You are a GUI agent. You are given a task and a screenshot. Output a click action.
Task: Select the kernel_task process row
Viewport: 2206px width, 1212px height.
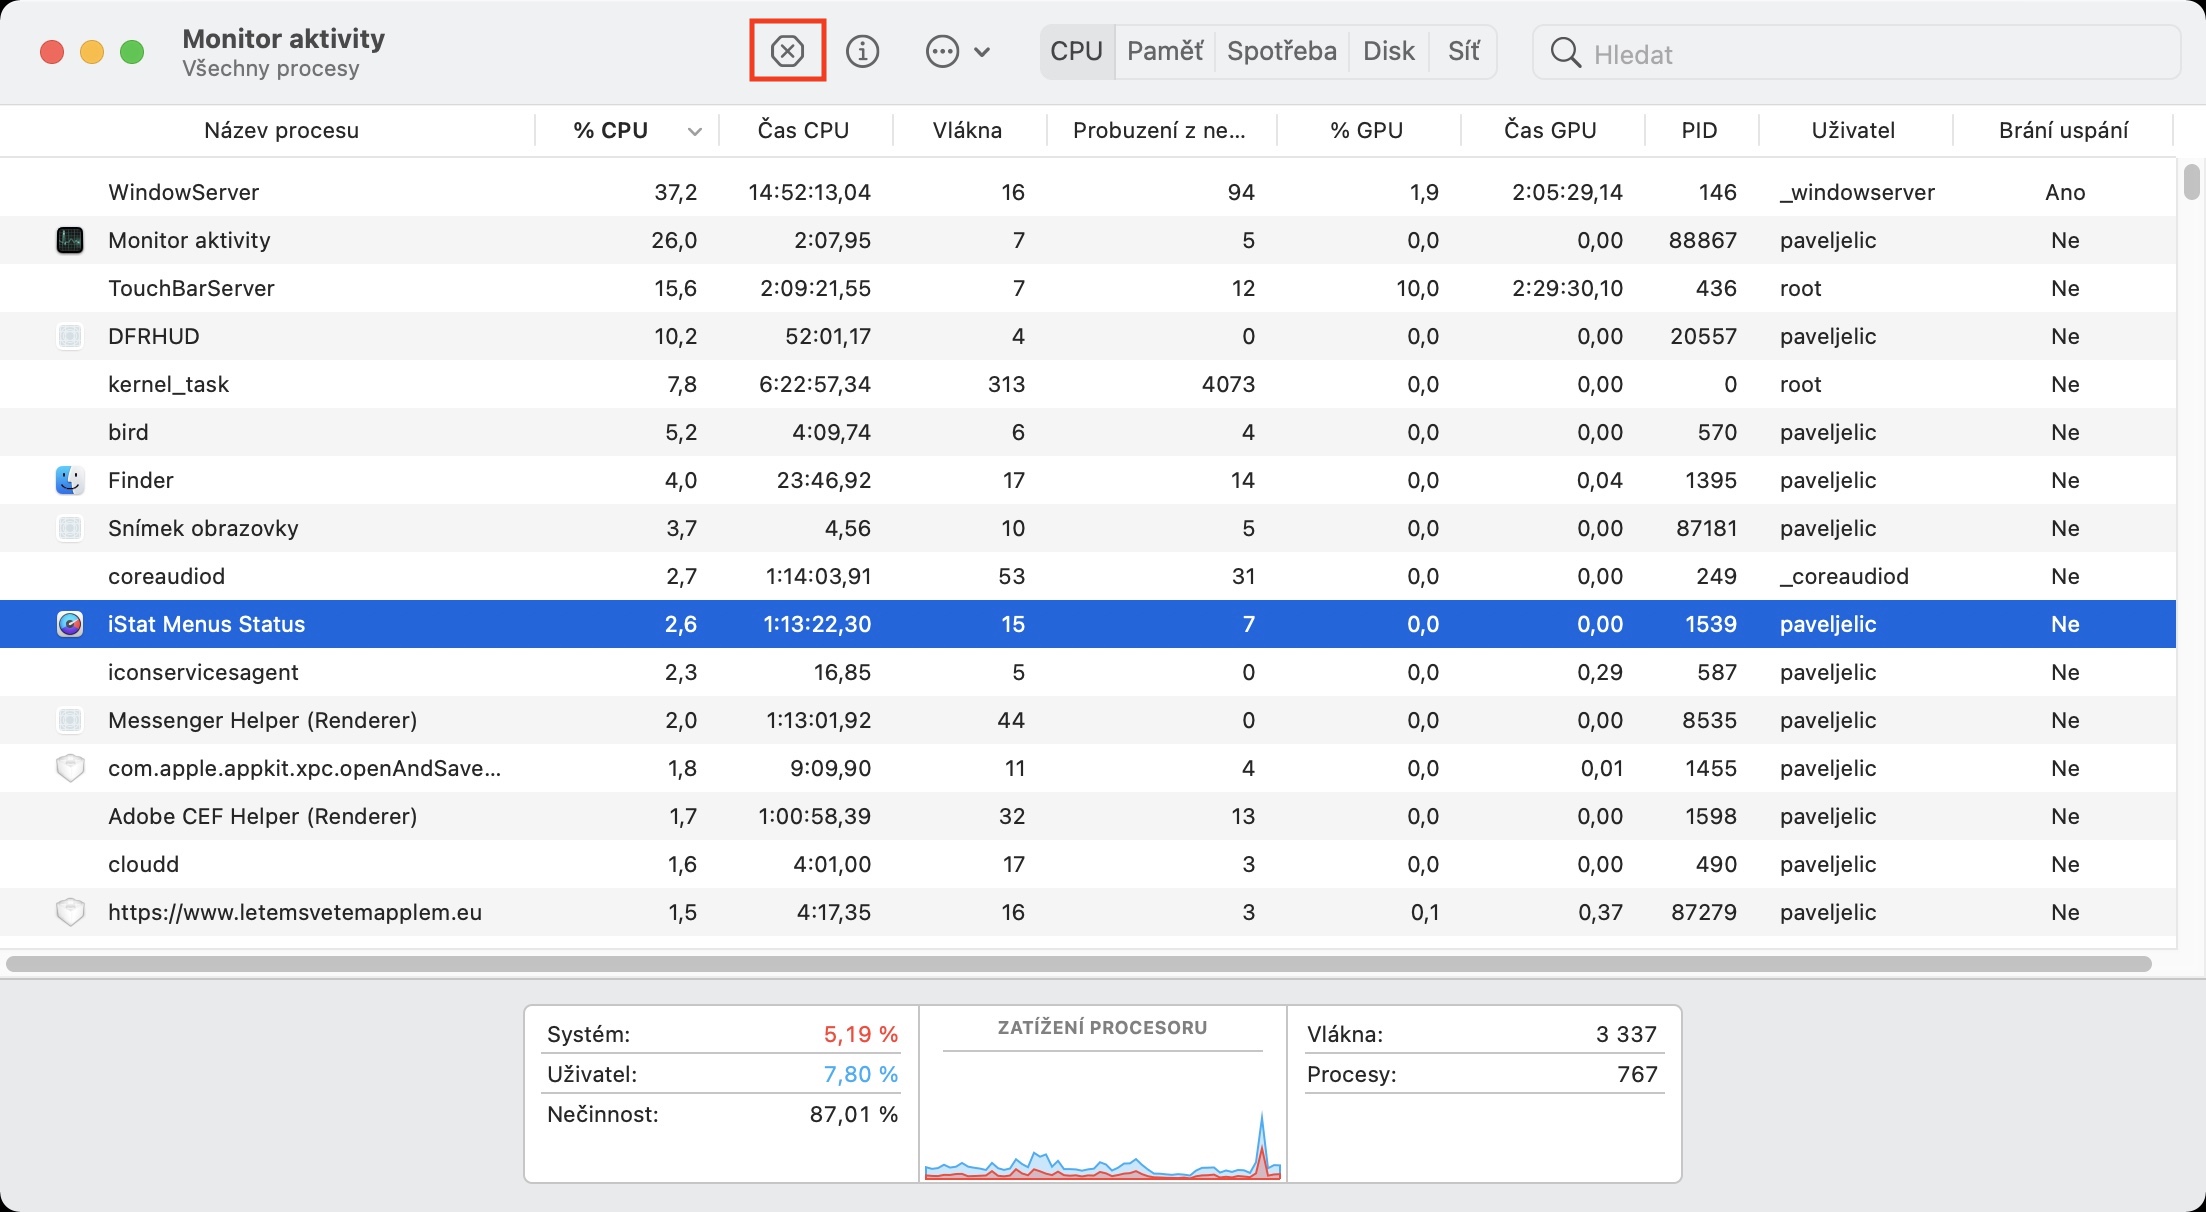tap(168, 384)
